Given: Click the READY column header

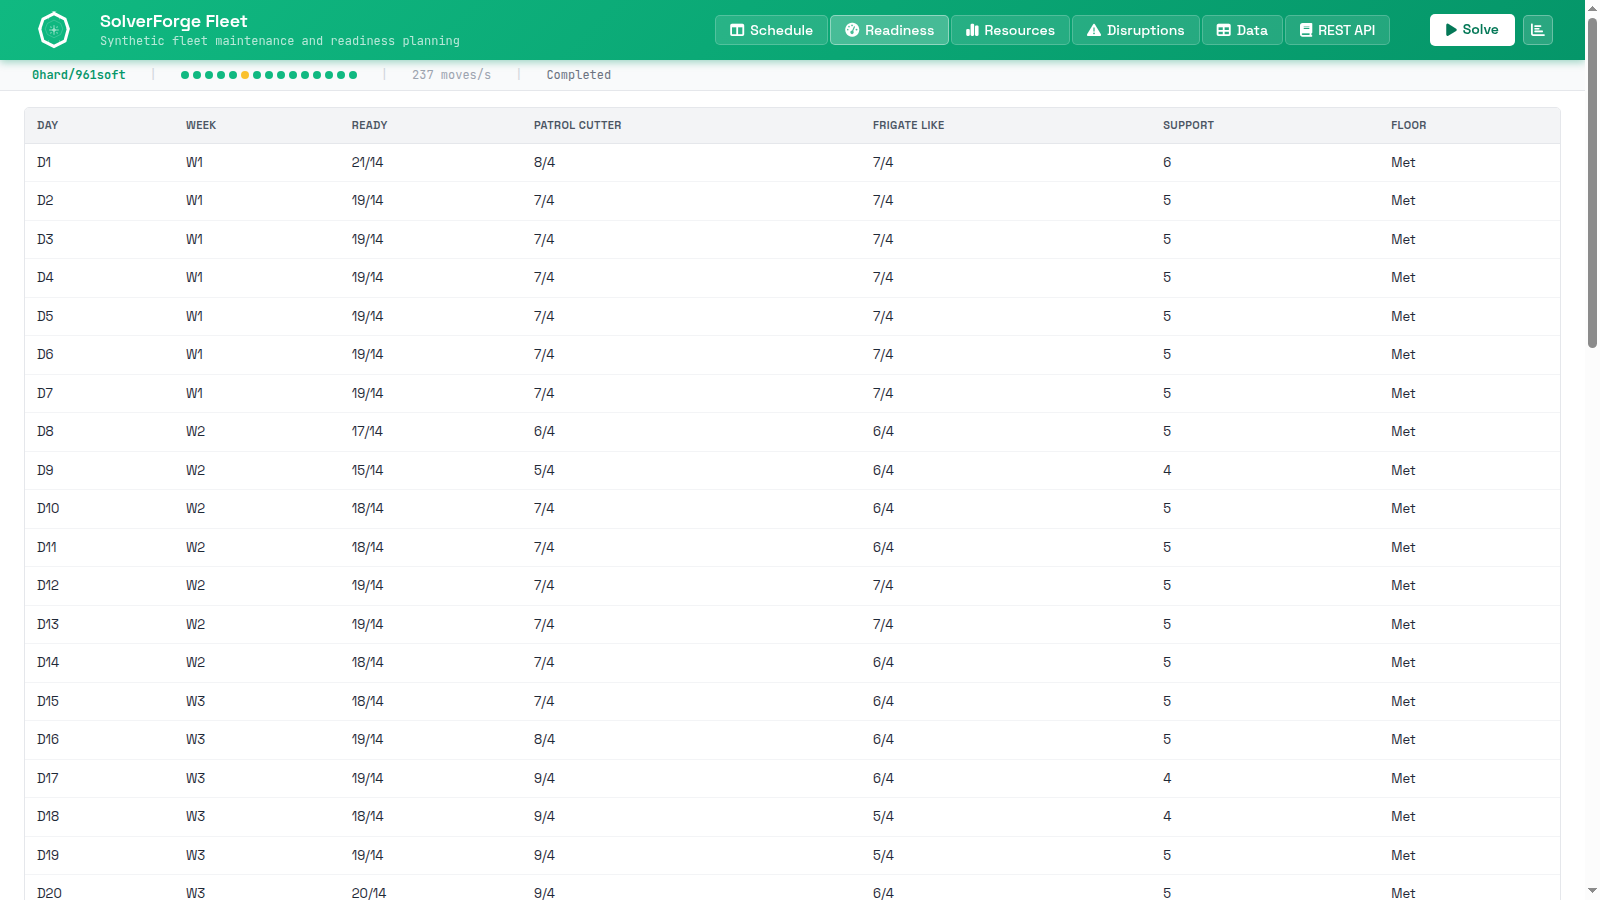Looking at the screenshot, I should 369,125.
